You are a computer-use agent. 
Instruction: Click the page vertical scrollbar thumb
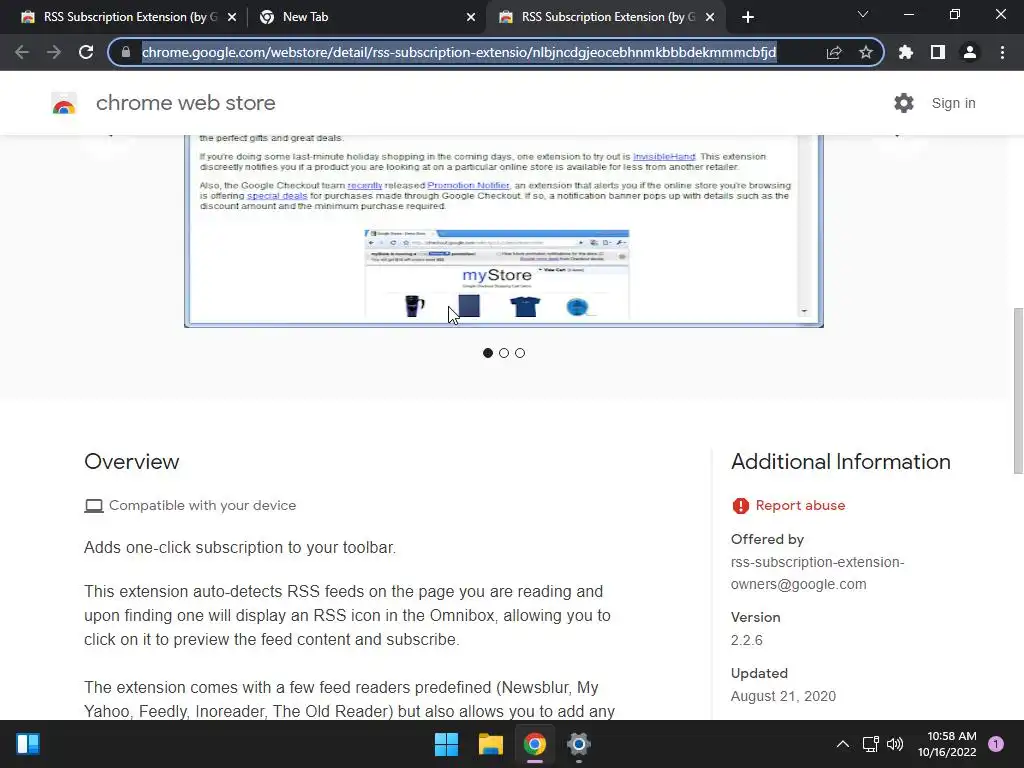(1017, 391)
